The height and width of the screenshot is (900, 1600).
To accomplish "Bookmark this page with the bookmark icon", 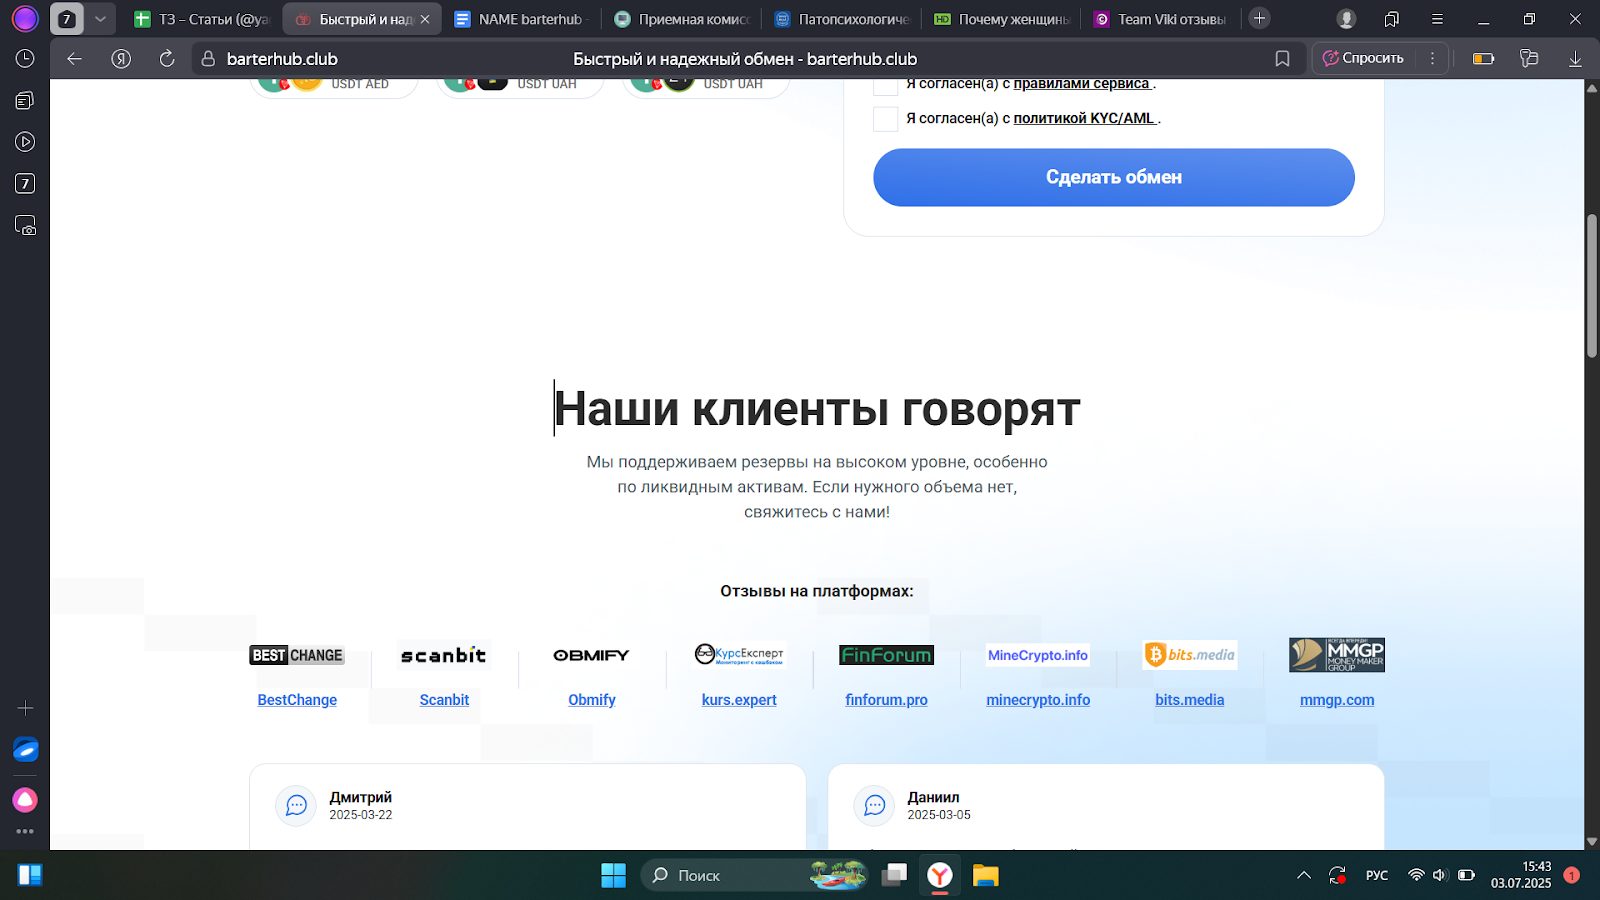I will pos(1282,59).
